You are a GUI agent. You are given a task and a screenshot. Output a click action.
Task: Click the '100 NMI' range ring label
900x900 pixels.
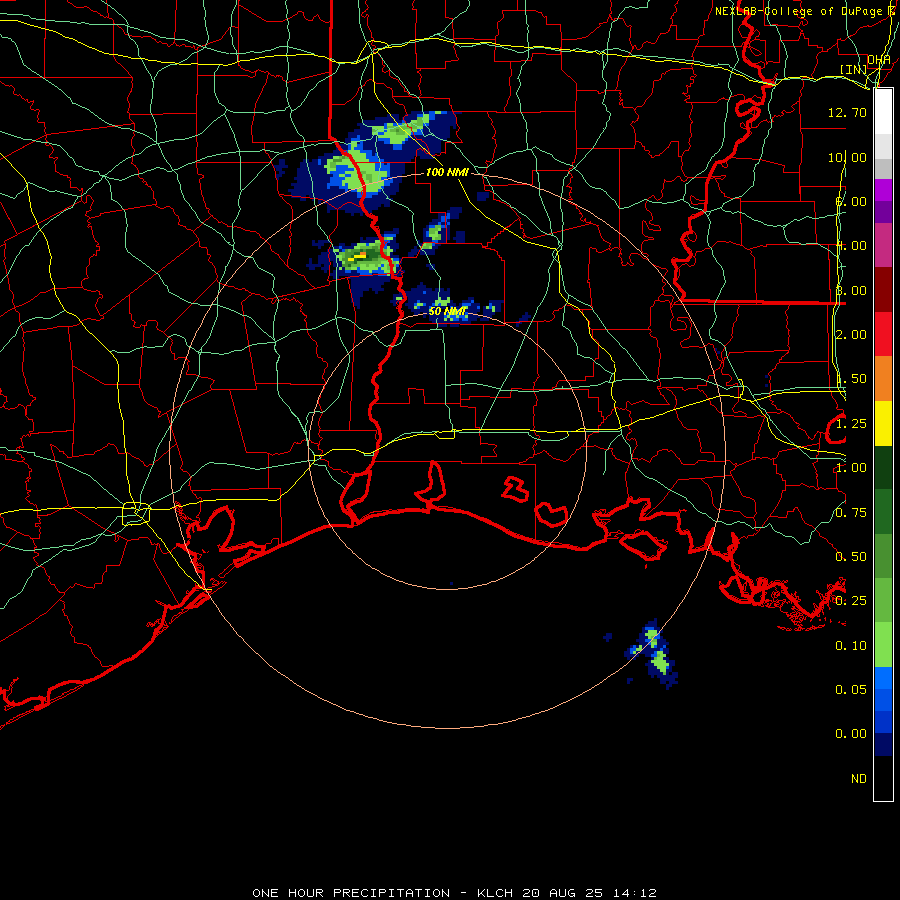click(447, 172)
